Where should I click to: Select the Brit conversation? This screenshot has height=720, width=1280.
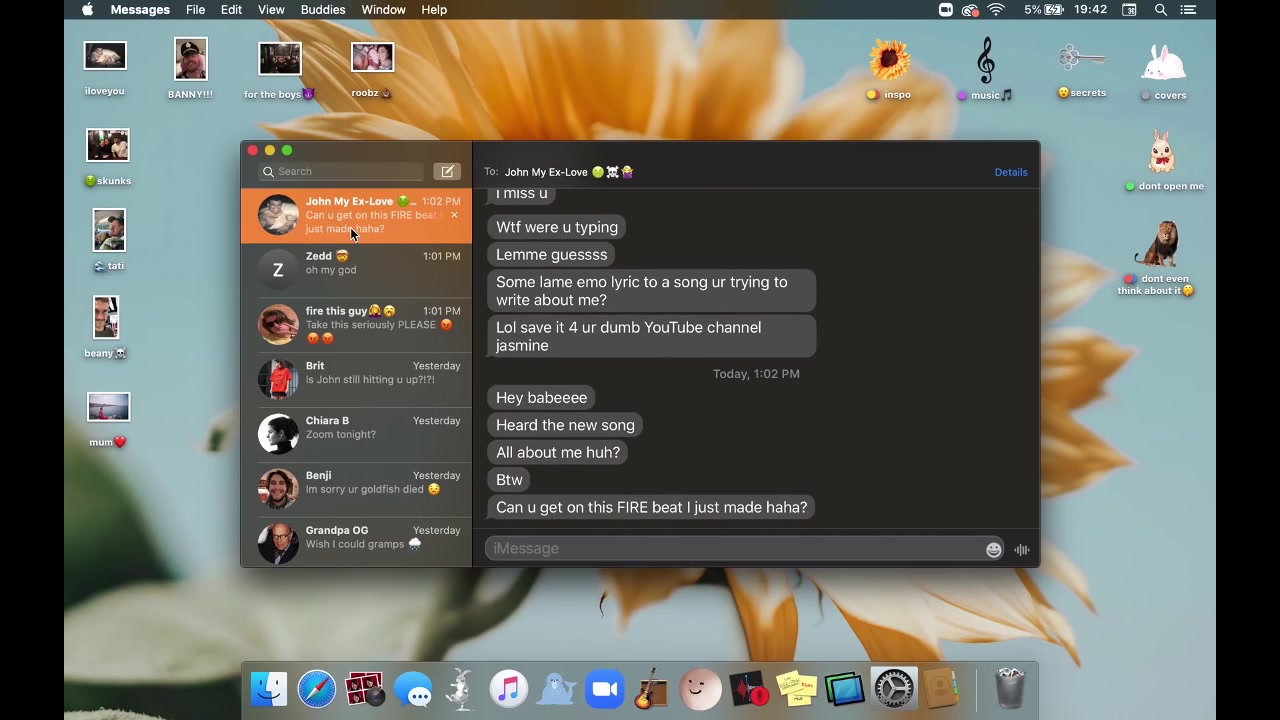356,380
